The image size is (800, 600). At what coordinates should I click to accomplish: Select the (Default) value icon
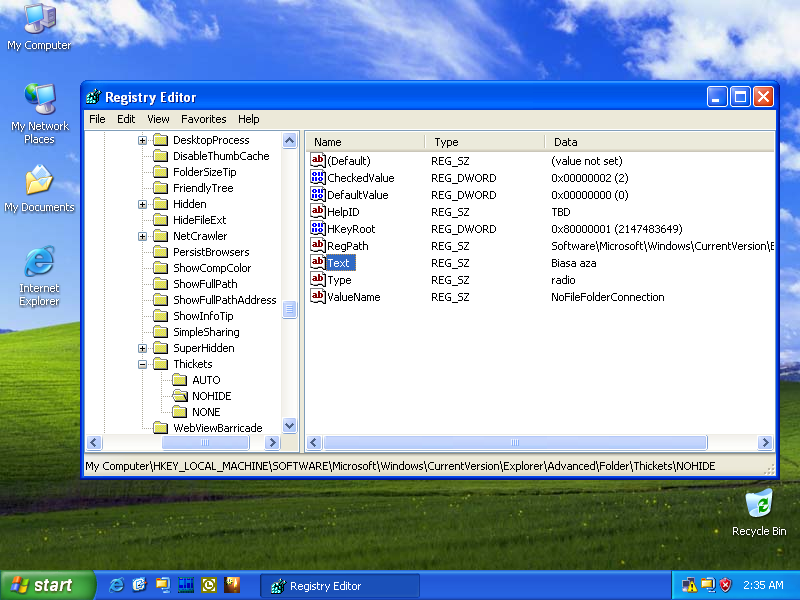[x=317, y=161]
